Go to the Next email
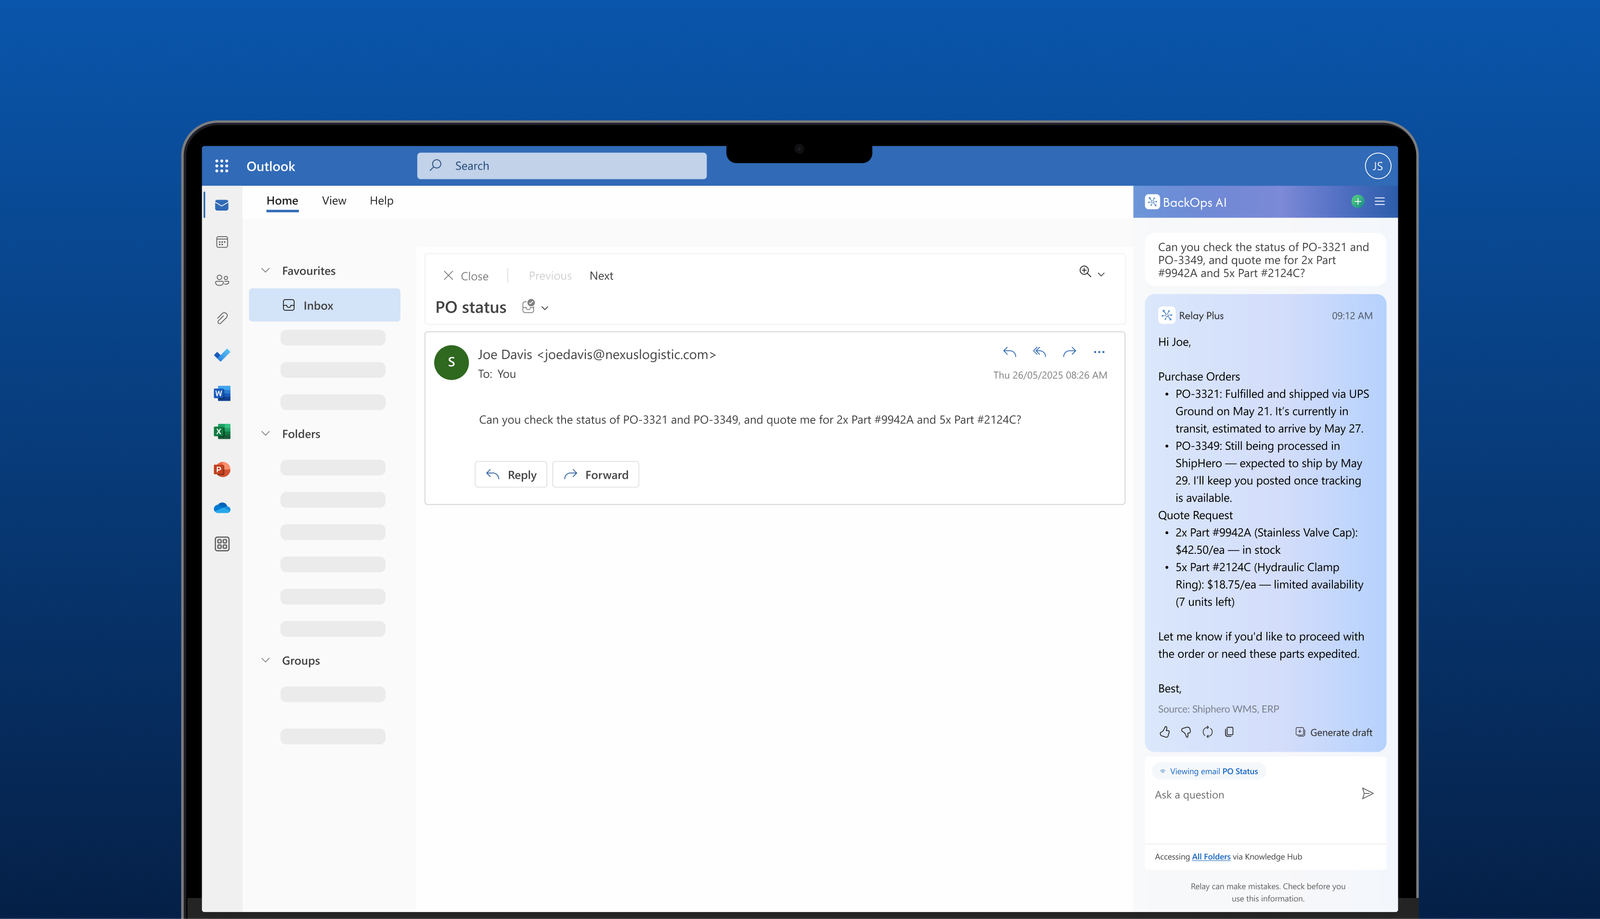The height and width of the screenshot is (919, 1600). 601,276
